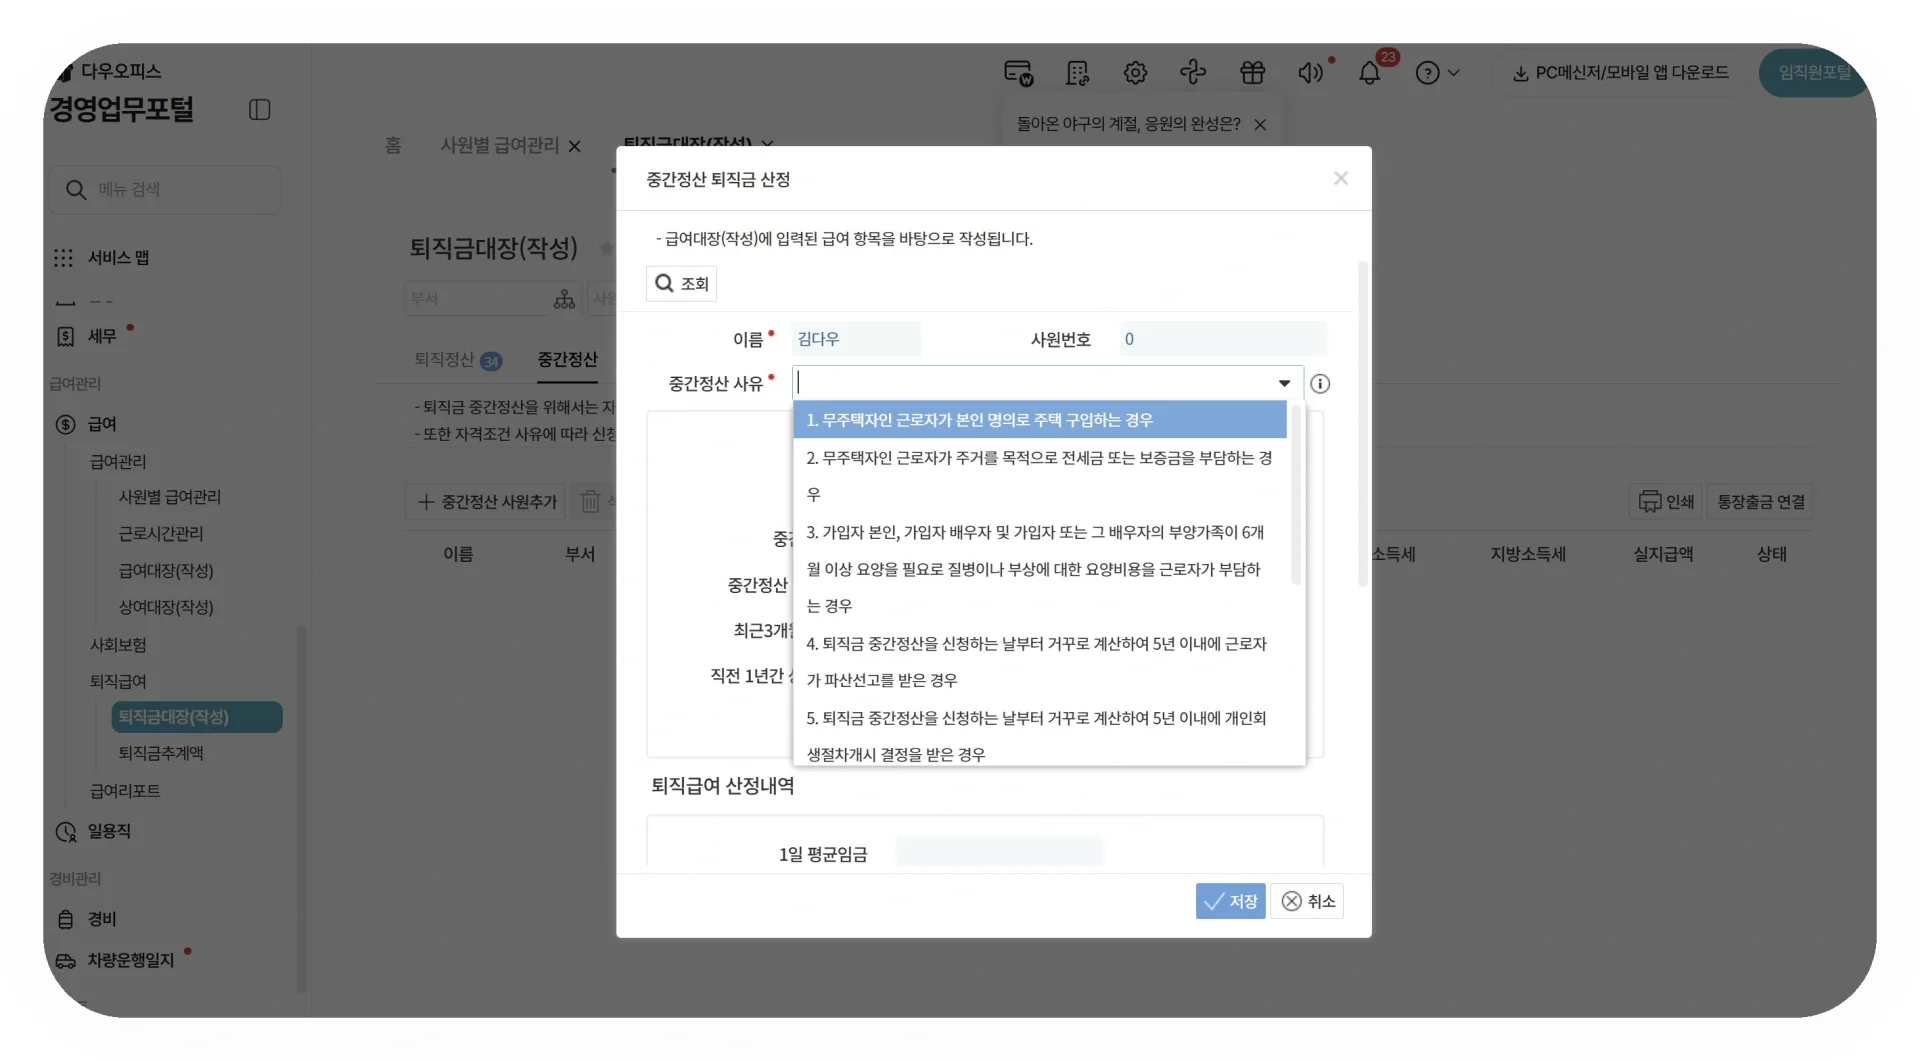This screenshot has width=1920, height=1061.
Task: Click the 부서 filter field
Action: [494, 299]
